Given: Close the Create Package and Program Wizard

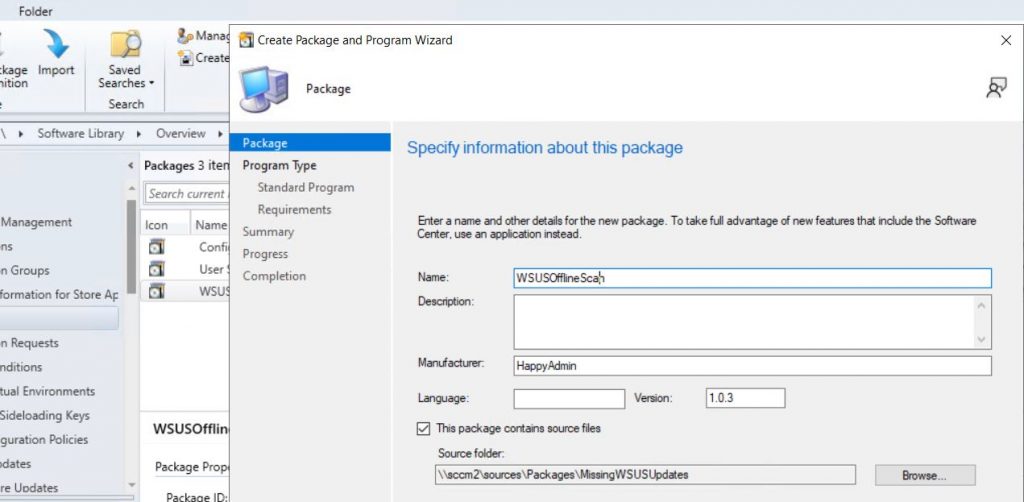Looking at the screenshot, I should 1006,40.
